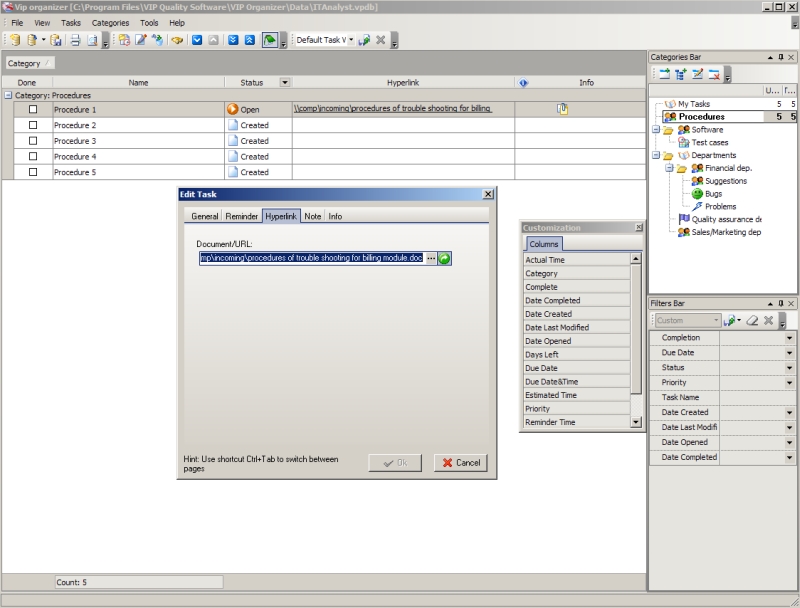The width and height of the screenshot is (800, 608).
Task: Collapse the Departments tree node
Action: point(655,156)
